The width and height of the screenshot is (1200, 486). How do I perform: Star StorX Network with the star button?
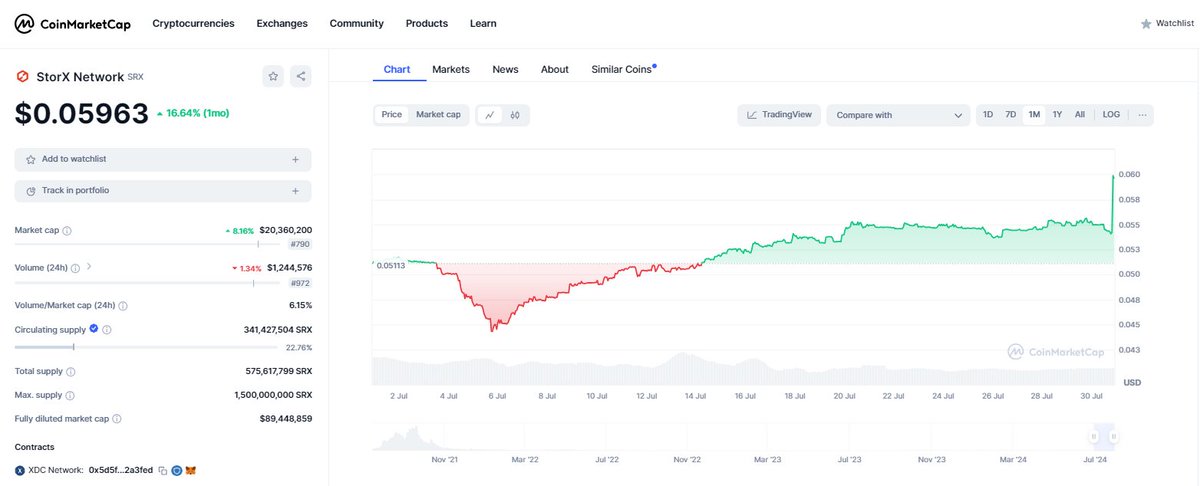click(x=273, y=76)
